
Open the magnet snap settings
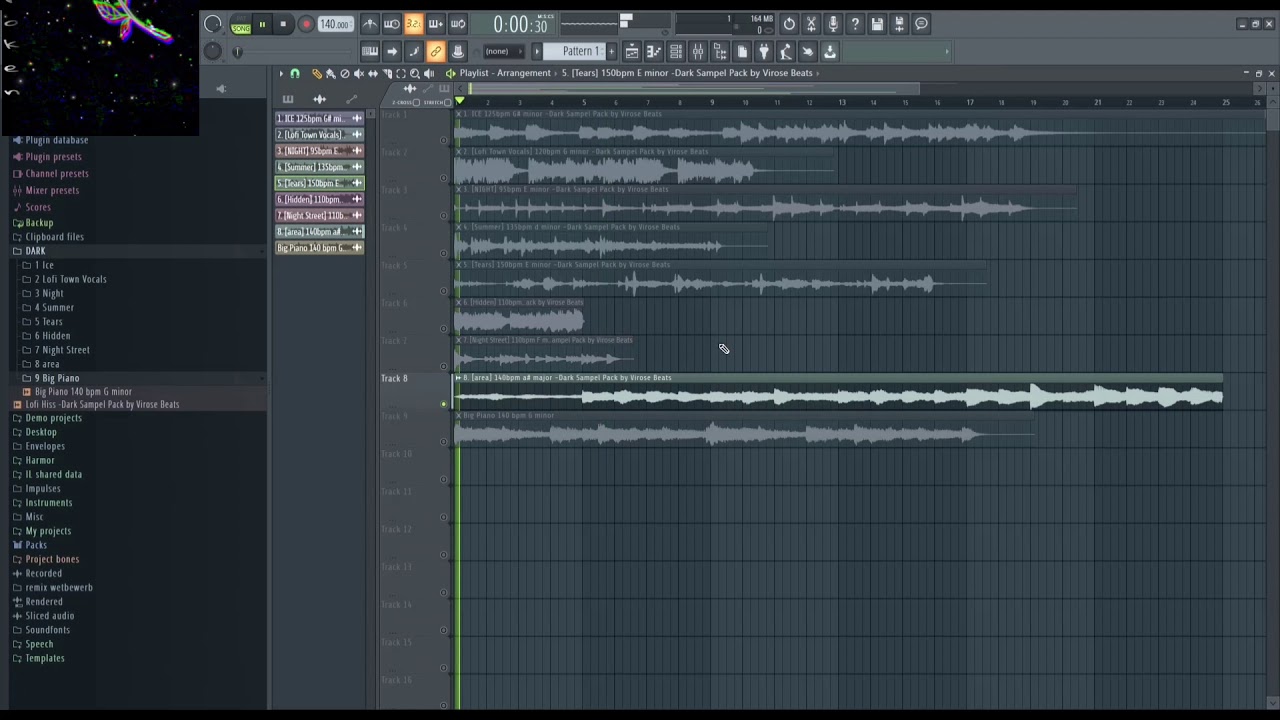pos(294,74)
